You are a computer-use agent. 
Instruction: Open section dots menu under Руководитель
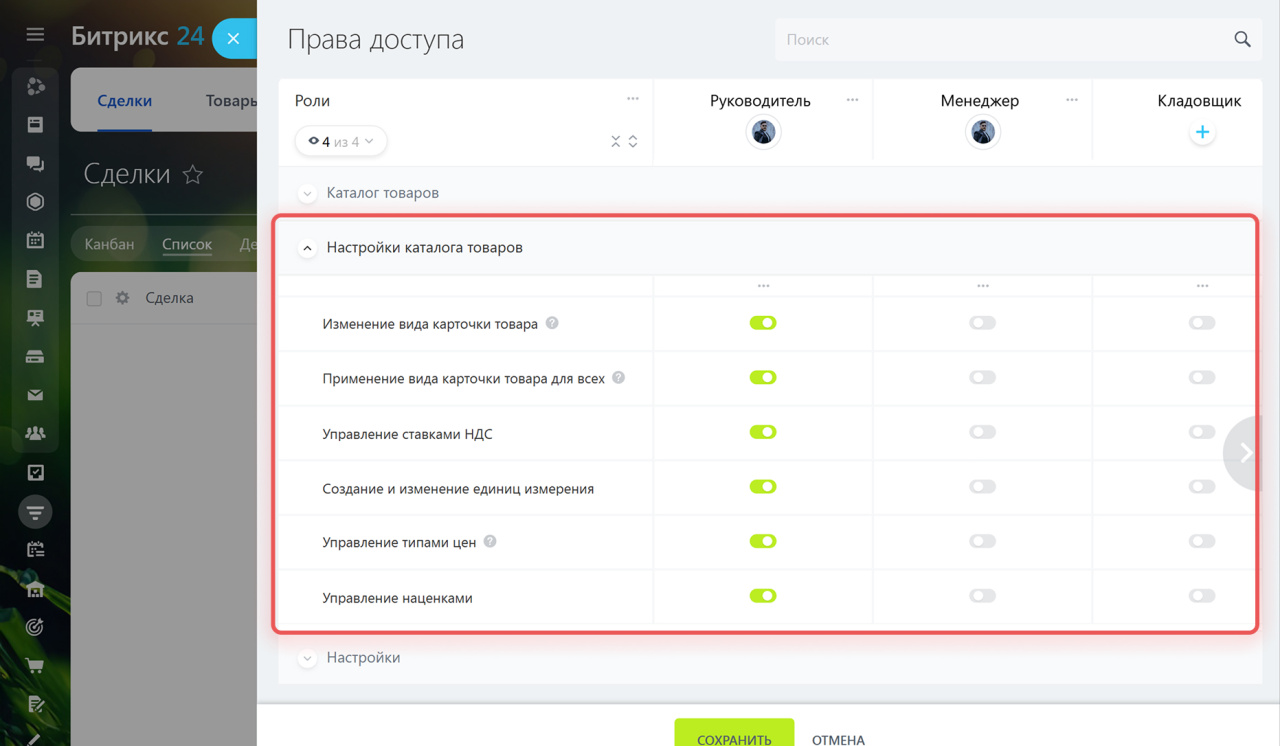tap(763, 286)
